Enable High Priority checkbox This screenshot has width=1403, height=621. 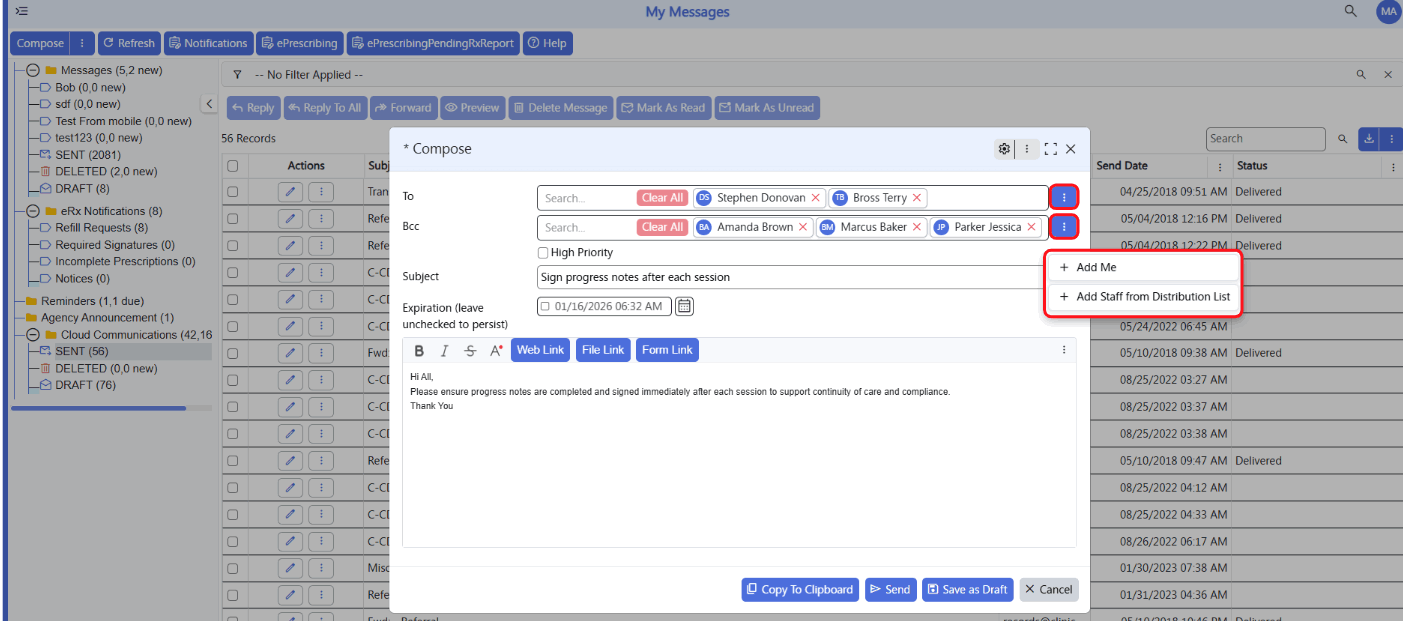pyautogui.click(x=543, y=253)
